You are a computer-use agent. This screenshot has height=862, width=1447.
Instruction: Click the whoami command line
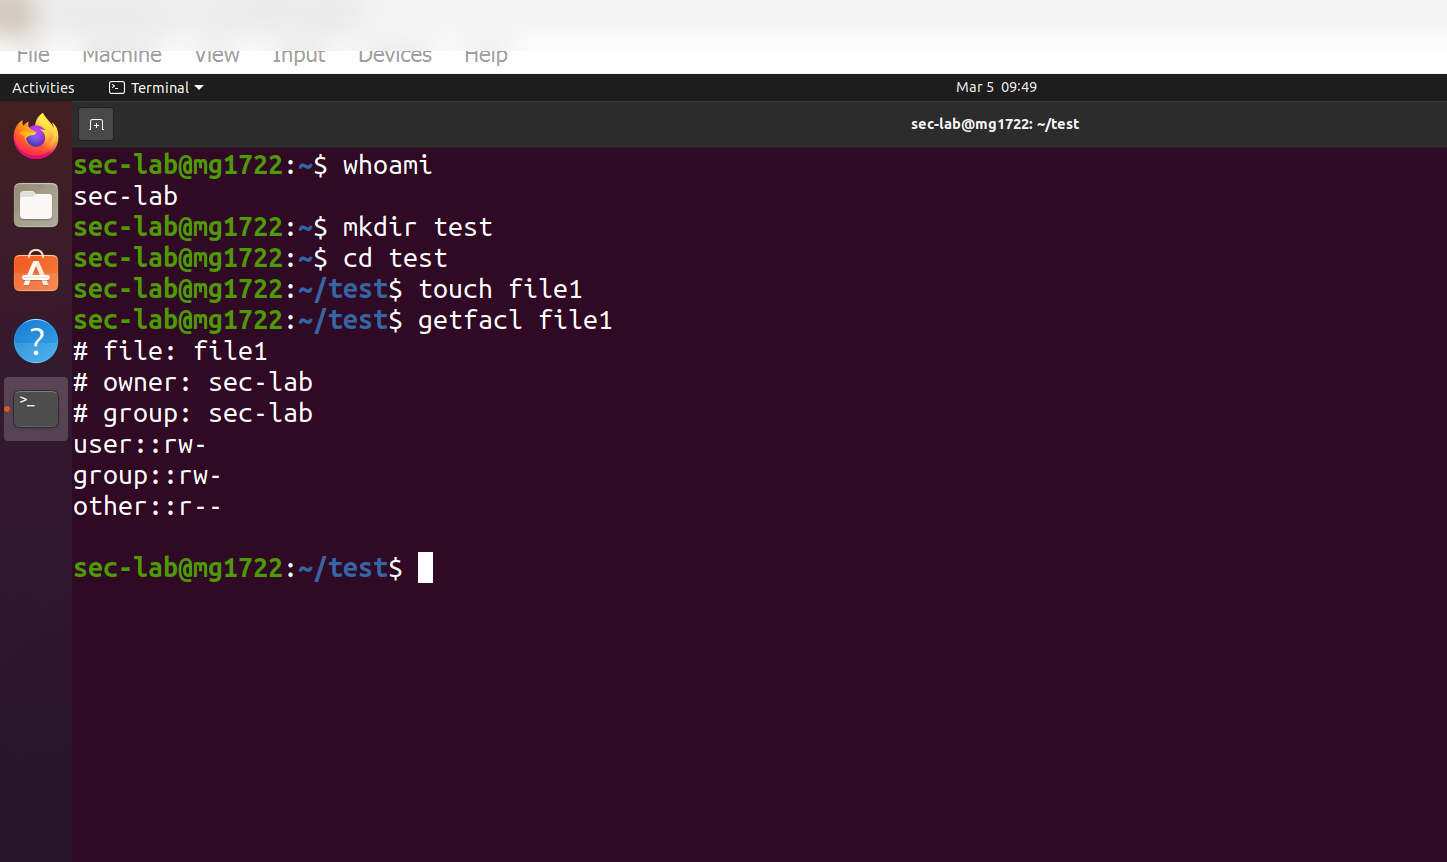click(253, 165)
